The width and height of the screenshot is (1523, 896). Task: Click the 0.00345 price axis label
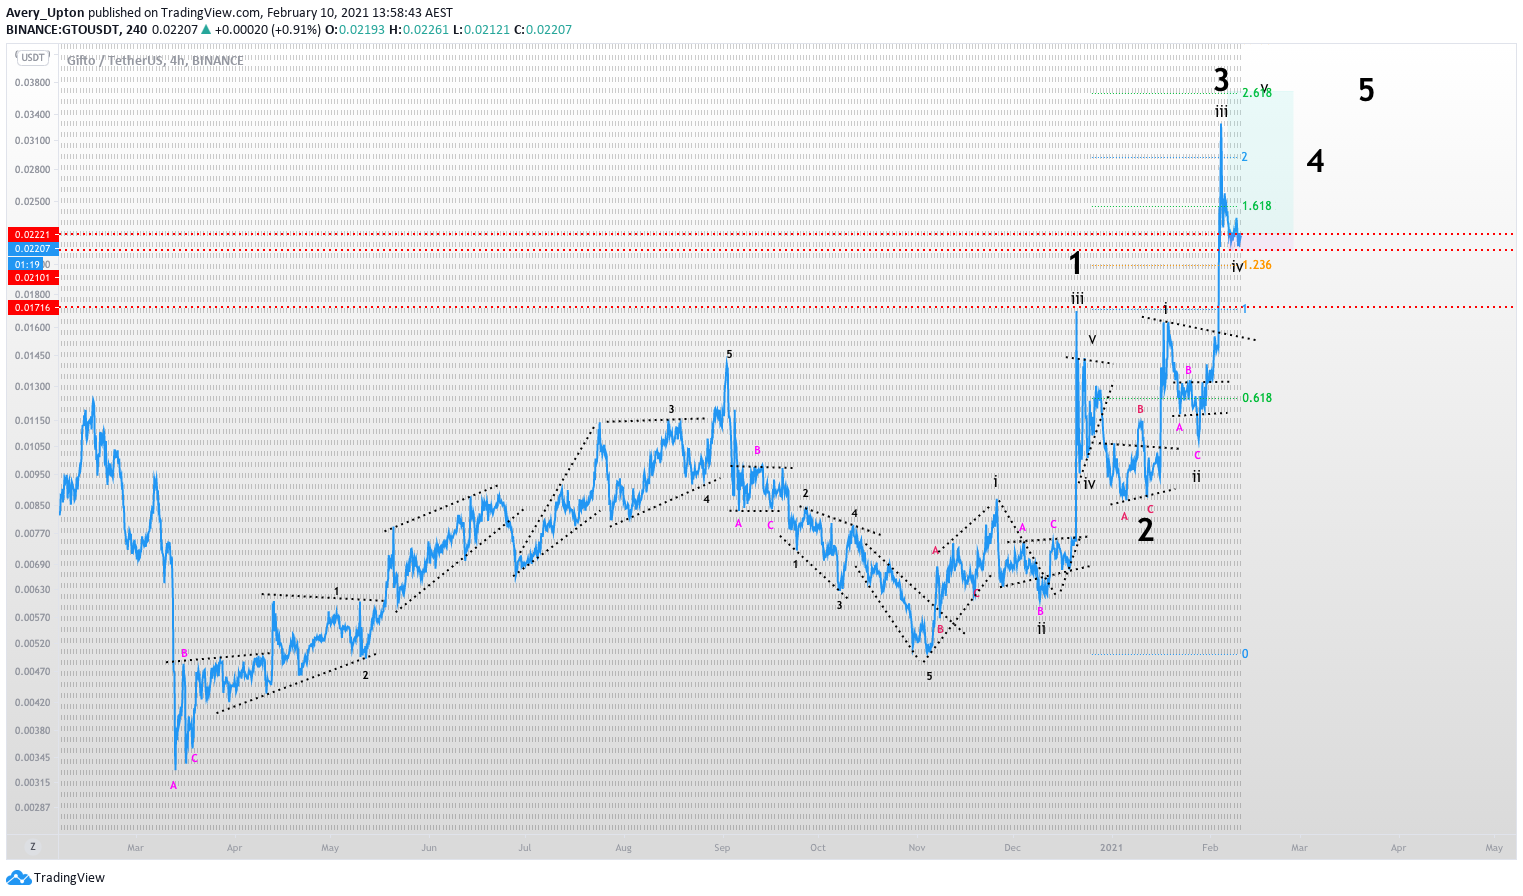[33, 758]
